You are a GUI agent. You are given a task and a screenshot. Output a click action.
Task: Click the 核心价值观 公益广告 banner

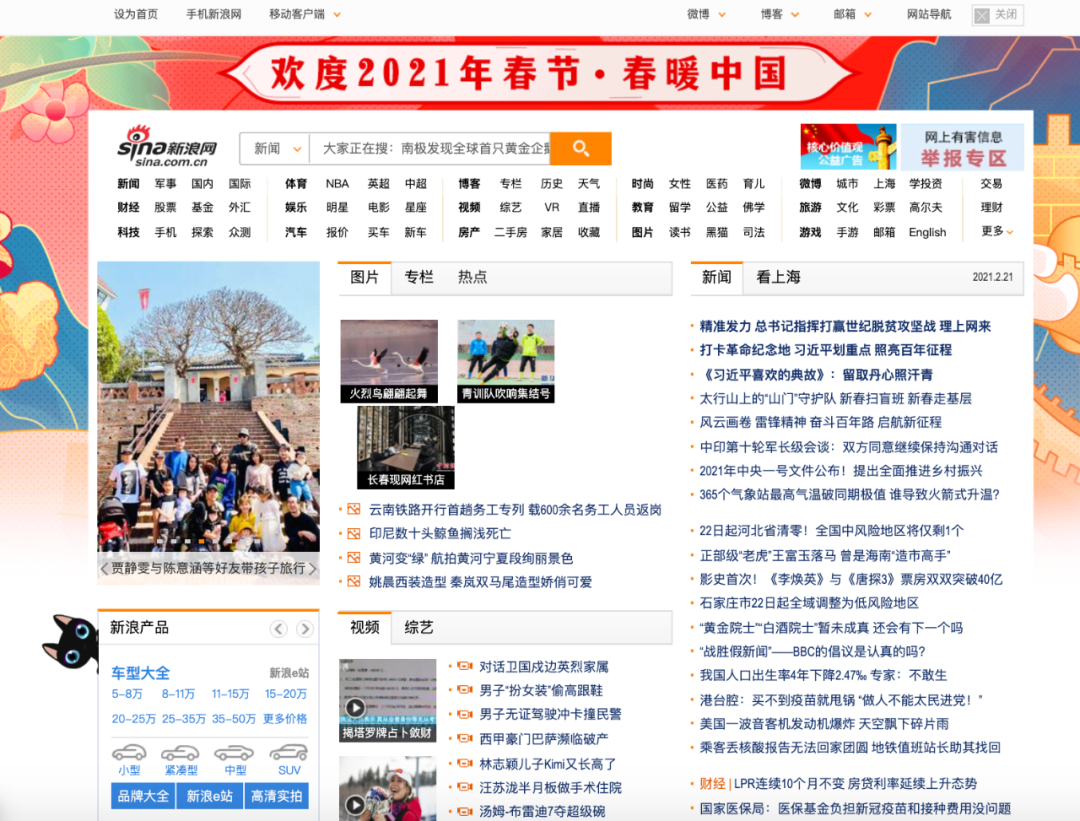[848, 147]
